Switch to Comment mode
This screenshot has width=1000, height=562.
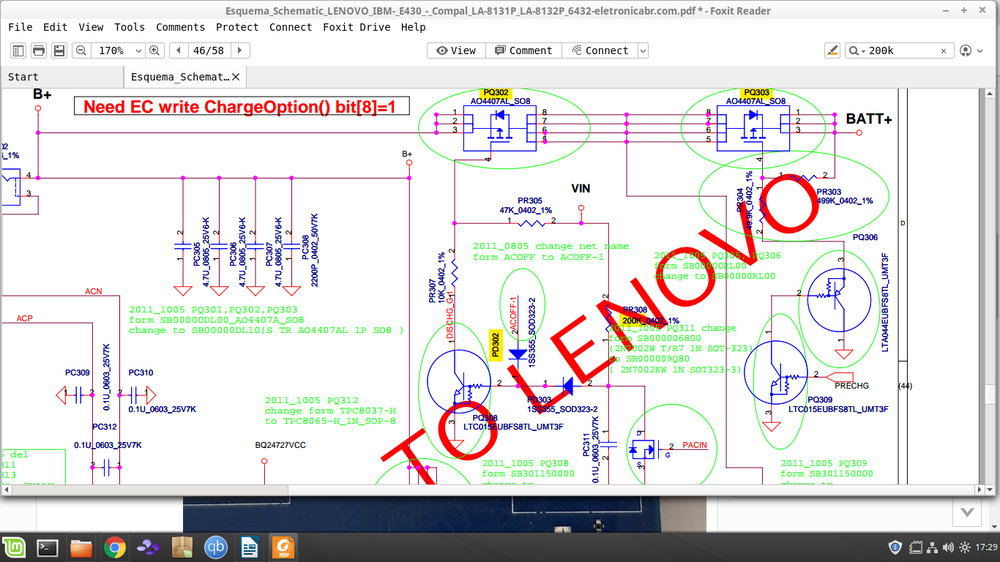point(524,50)
